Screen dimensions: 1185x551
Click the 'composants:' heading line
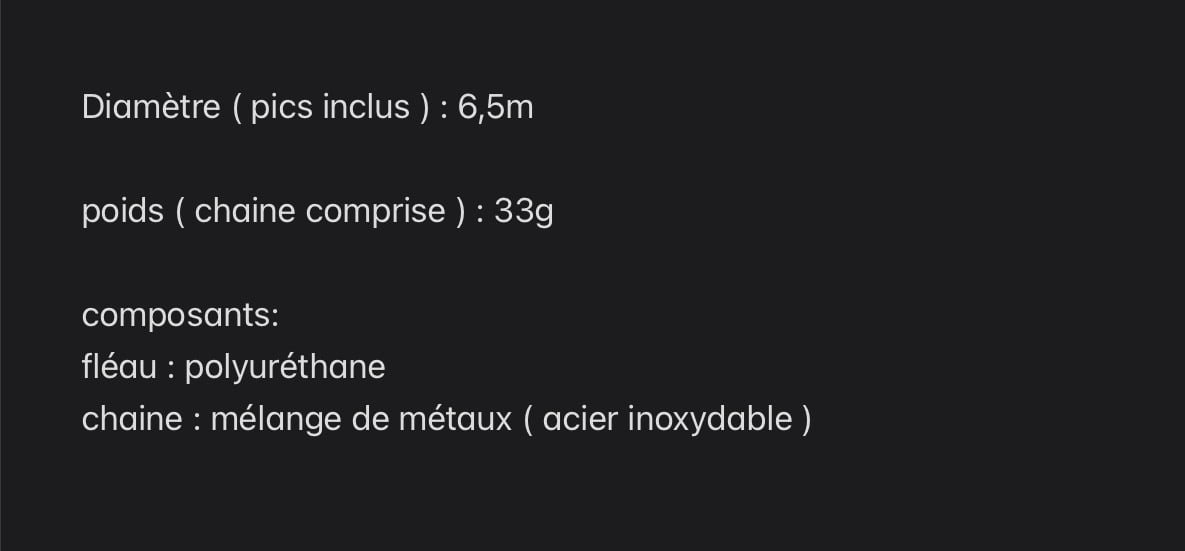(x=180, y=316)
